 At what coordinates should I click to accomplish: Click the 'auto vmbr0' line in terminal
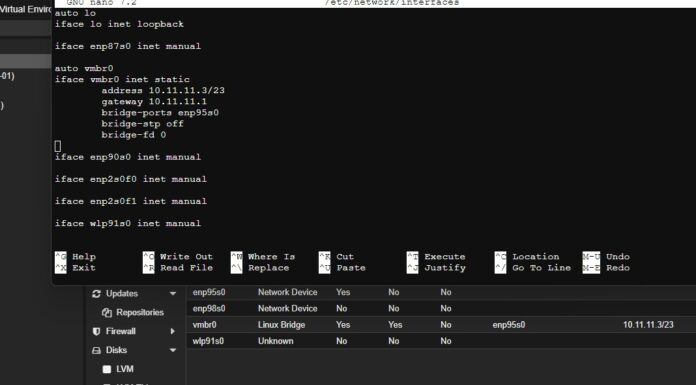pos(84,68)
